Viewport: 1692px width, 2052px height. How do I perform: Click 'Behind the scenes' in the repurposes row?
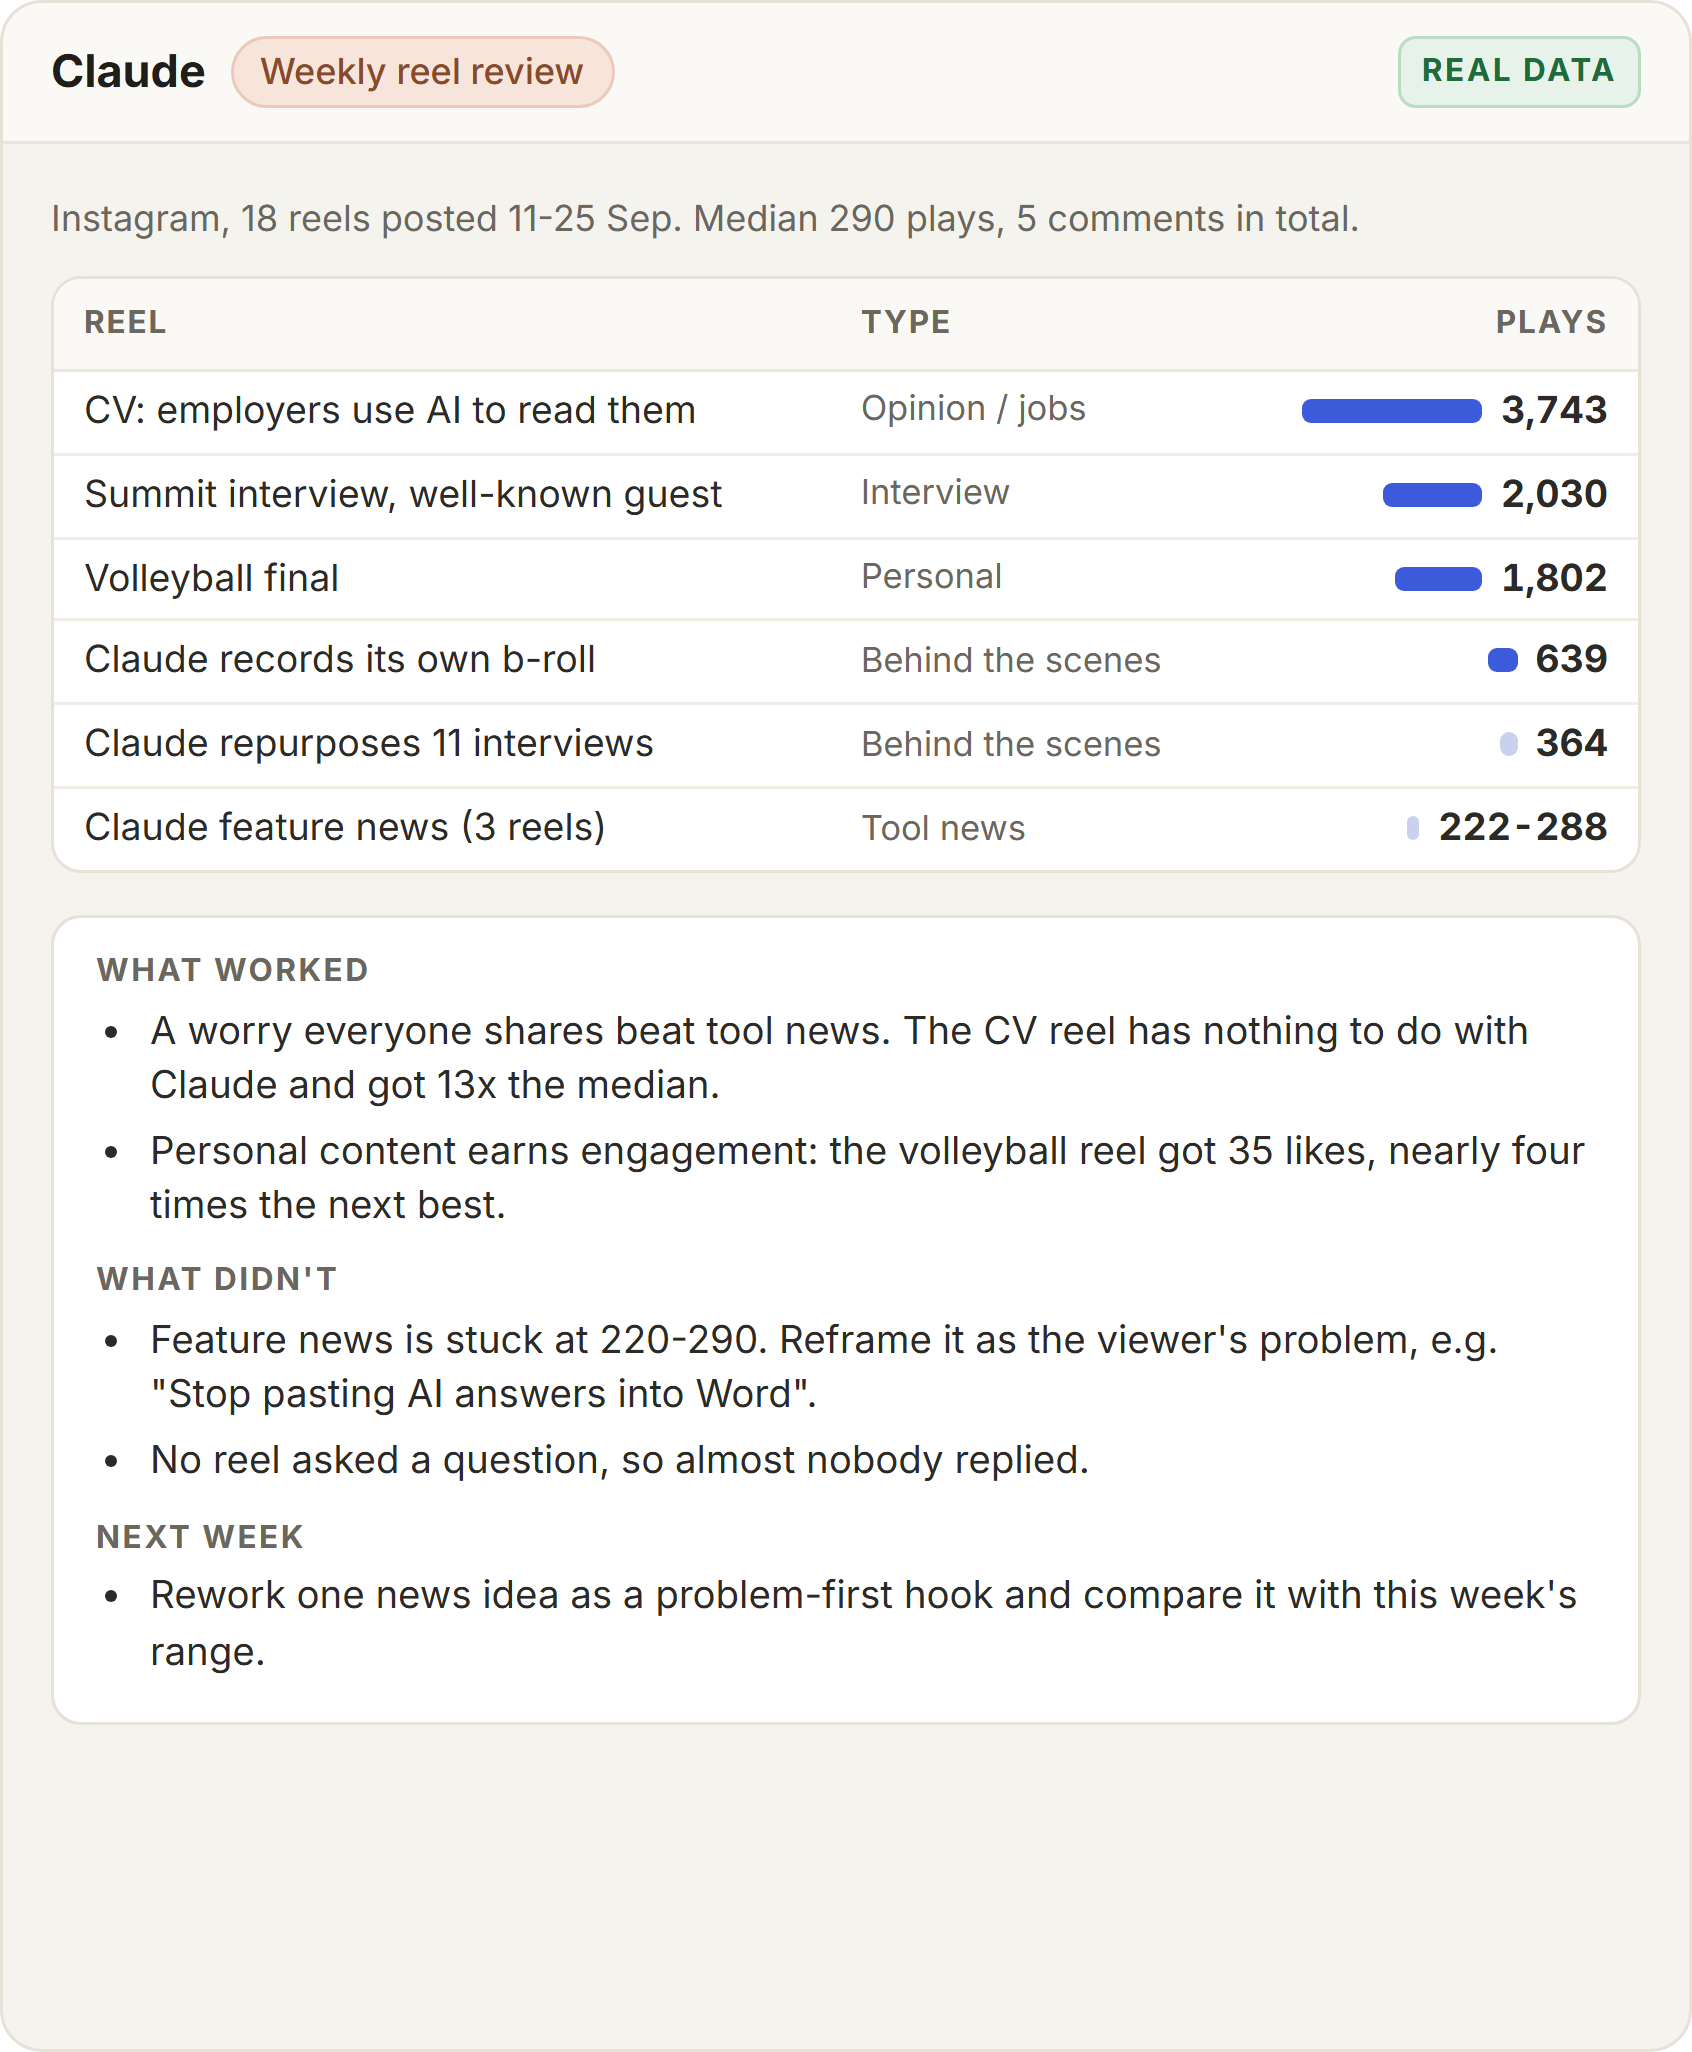click(x=1011, y=744)
